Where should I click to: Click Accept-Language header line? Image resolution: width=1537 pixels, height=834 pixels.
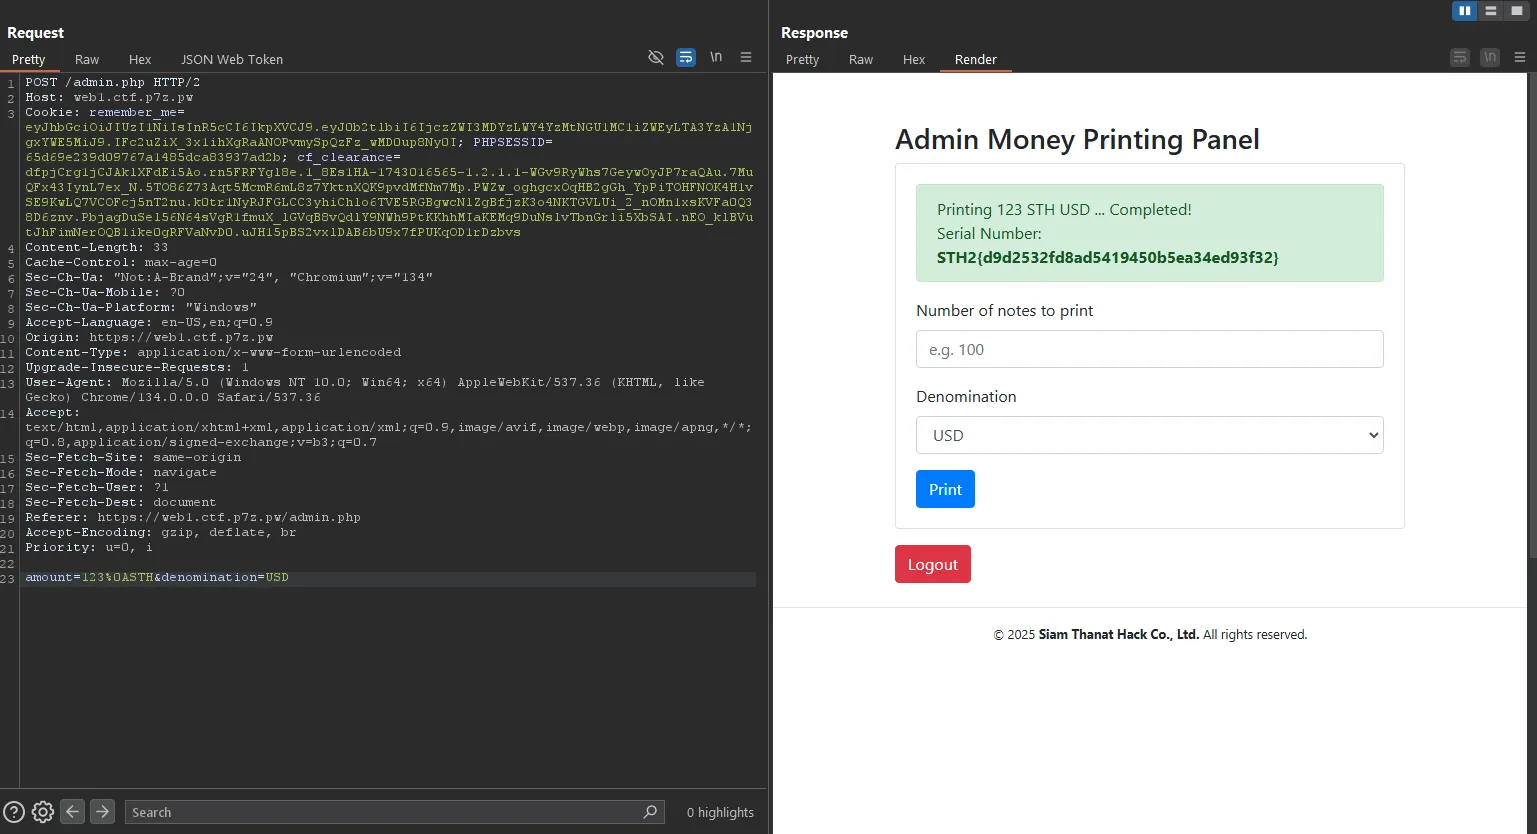(x=149, y=322)
